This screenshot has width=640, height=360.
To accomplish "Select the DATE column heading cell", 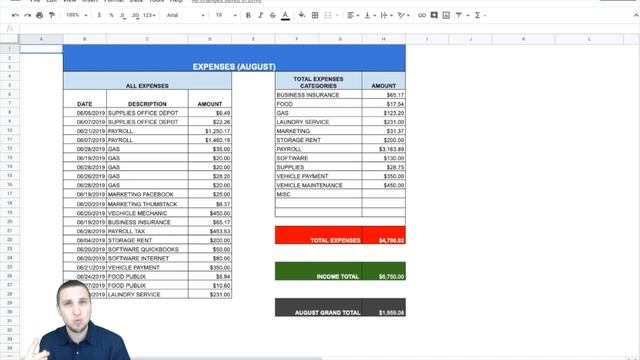I will pyautogui.click(x=85, y=99).
